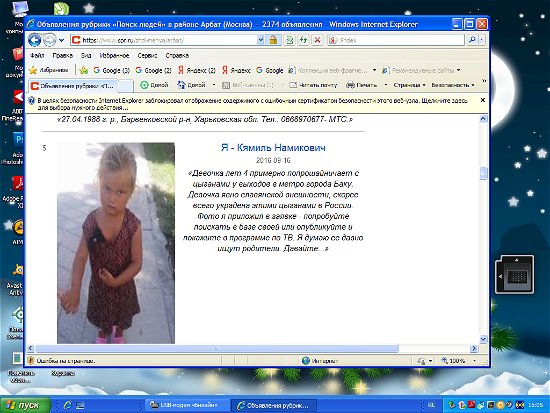Open the Рекомендуемые сайты favorites item
This screenshot has height=413, width=550.
pyautogui.click(x=421, y=70)
